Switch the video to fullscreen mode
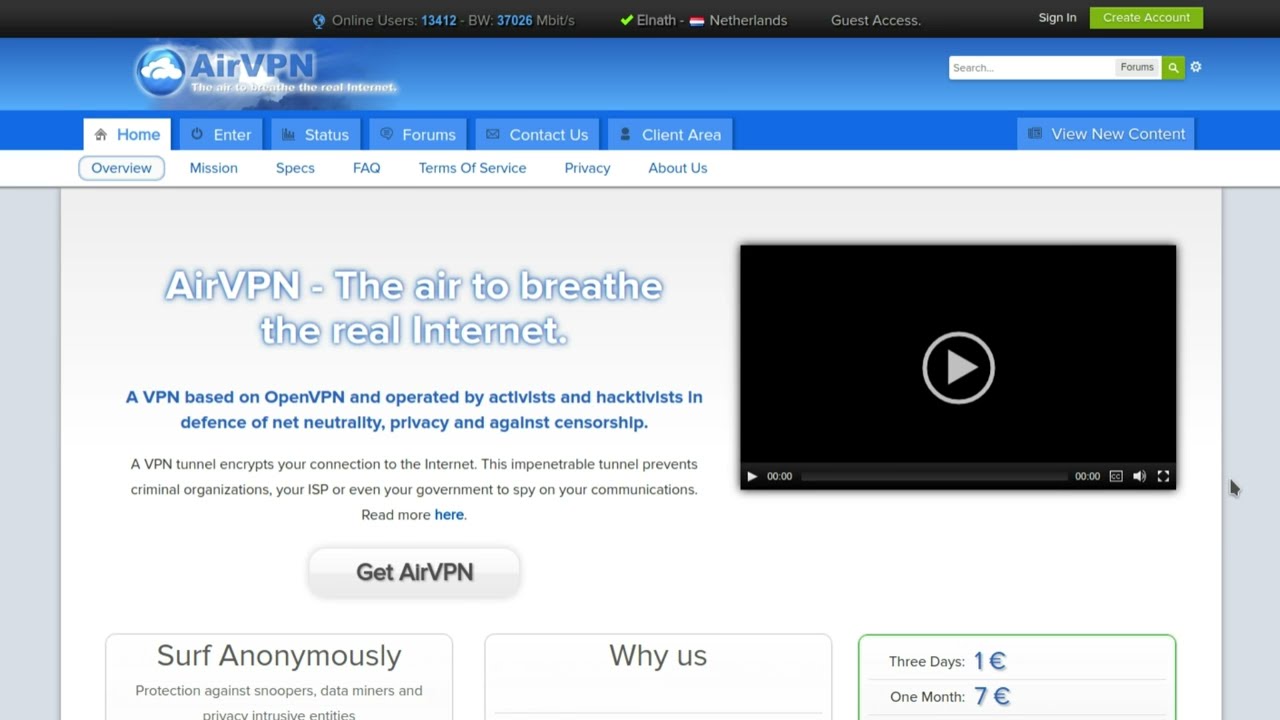The width and height of the screenshot is (1280, 720). pyautogui.click(x=1163, y=476)
